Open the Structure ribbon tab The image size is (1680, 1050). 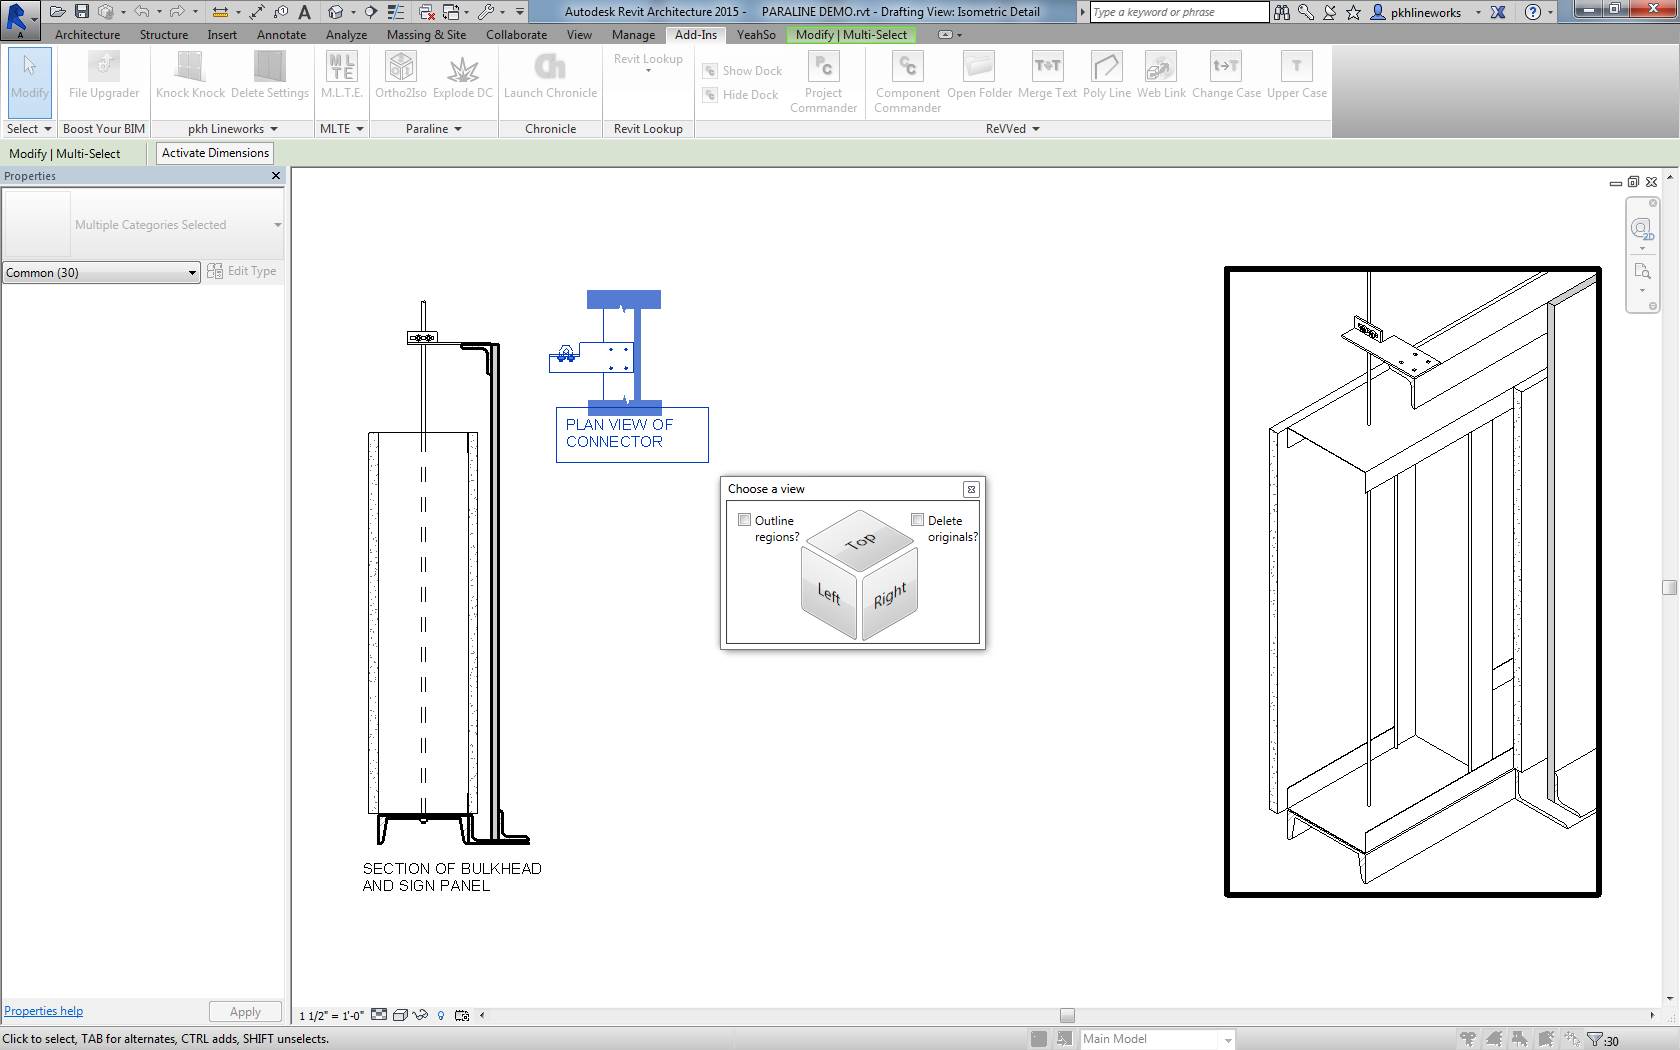pyautogui.click(x=164, y=35)
